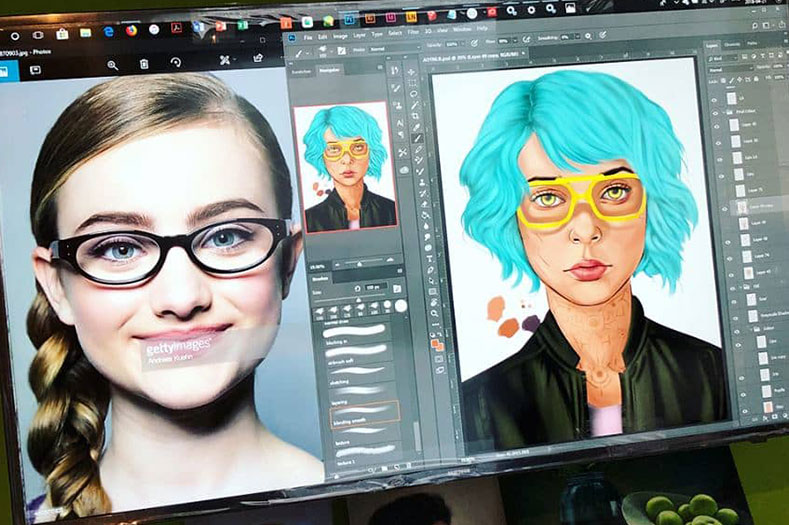Open the File menu

pos(307,37)
